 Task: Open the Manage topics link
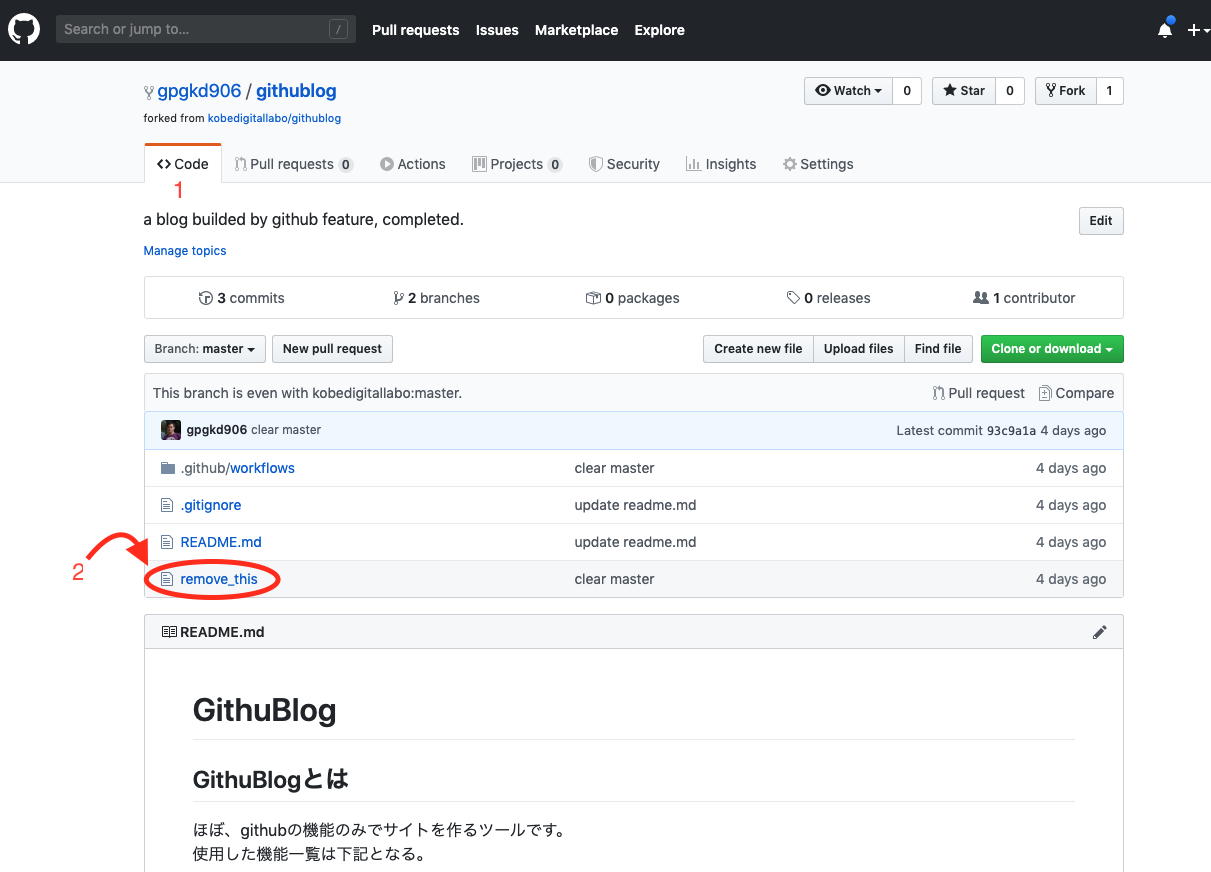point(185,251)
